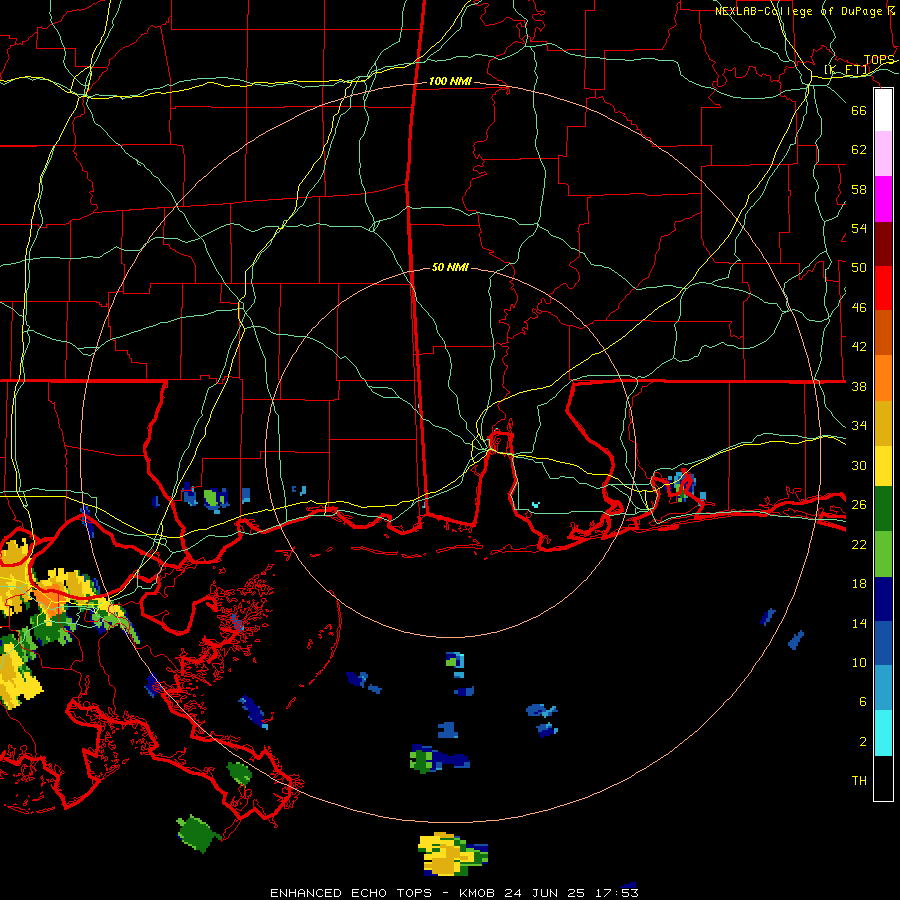
Task: Click the '38' legend value
Action: pyautogui.click(x=859, y=387)
